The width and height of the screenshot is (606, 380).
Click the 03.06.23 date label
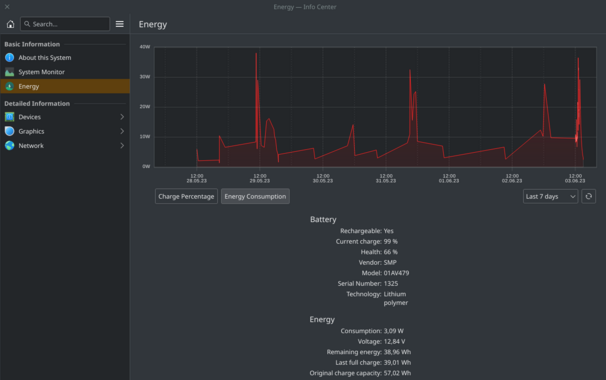(575, 181)
